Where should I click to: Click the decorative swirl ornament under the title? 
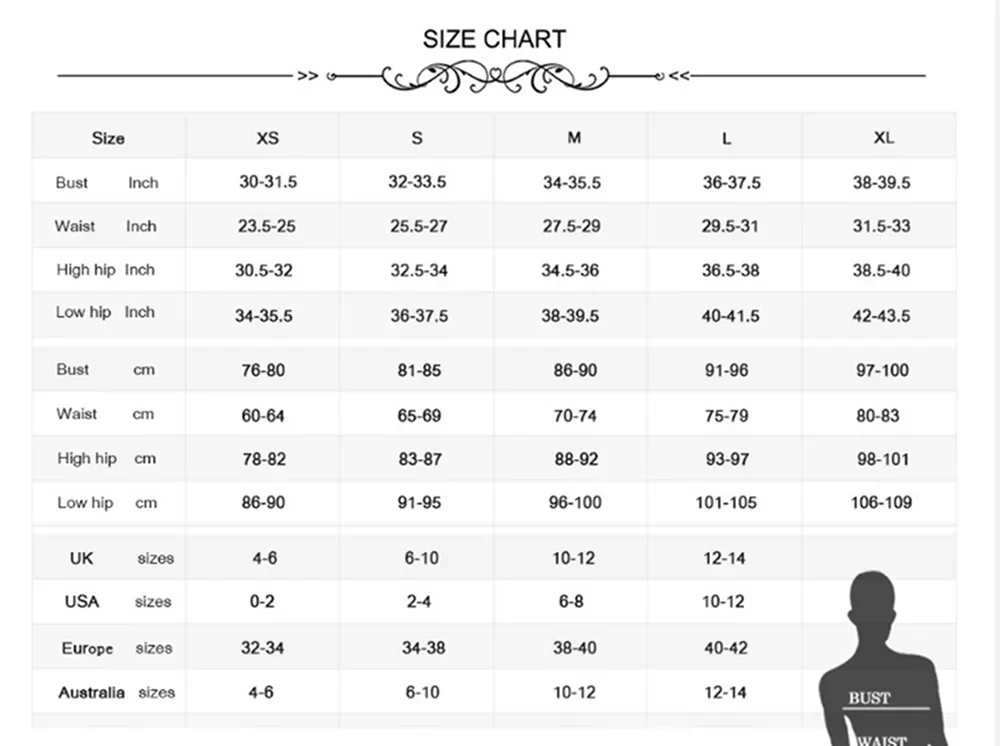495,76
